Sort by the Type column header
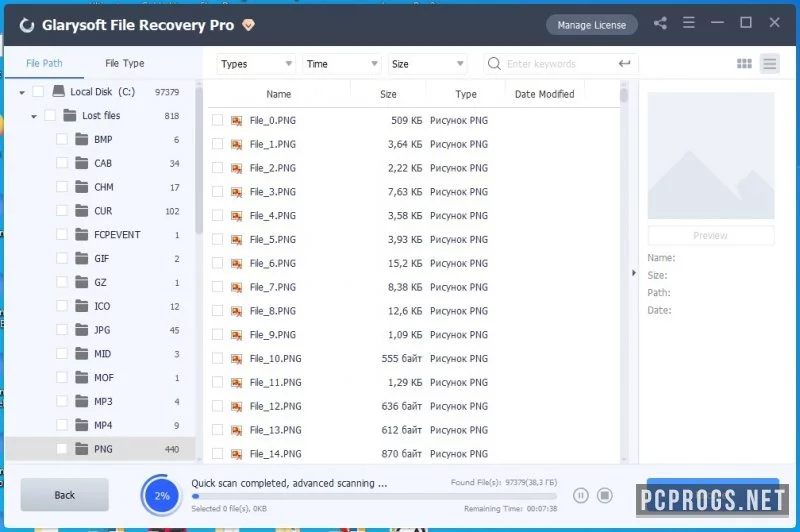Image resolution: width=800 pixels, height=532 pixels. click(x=466, y=94)
